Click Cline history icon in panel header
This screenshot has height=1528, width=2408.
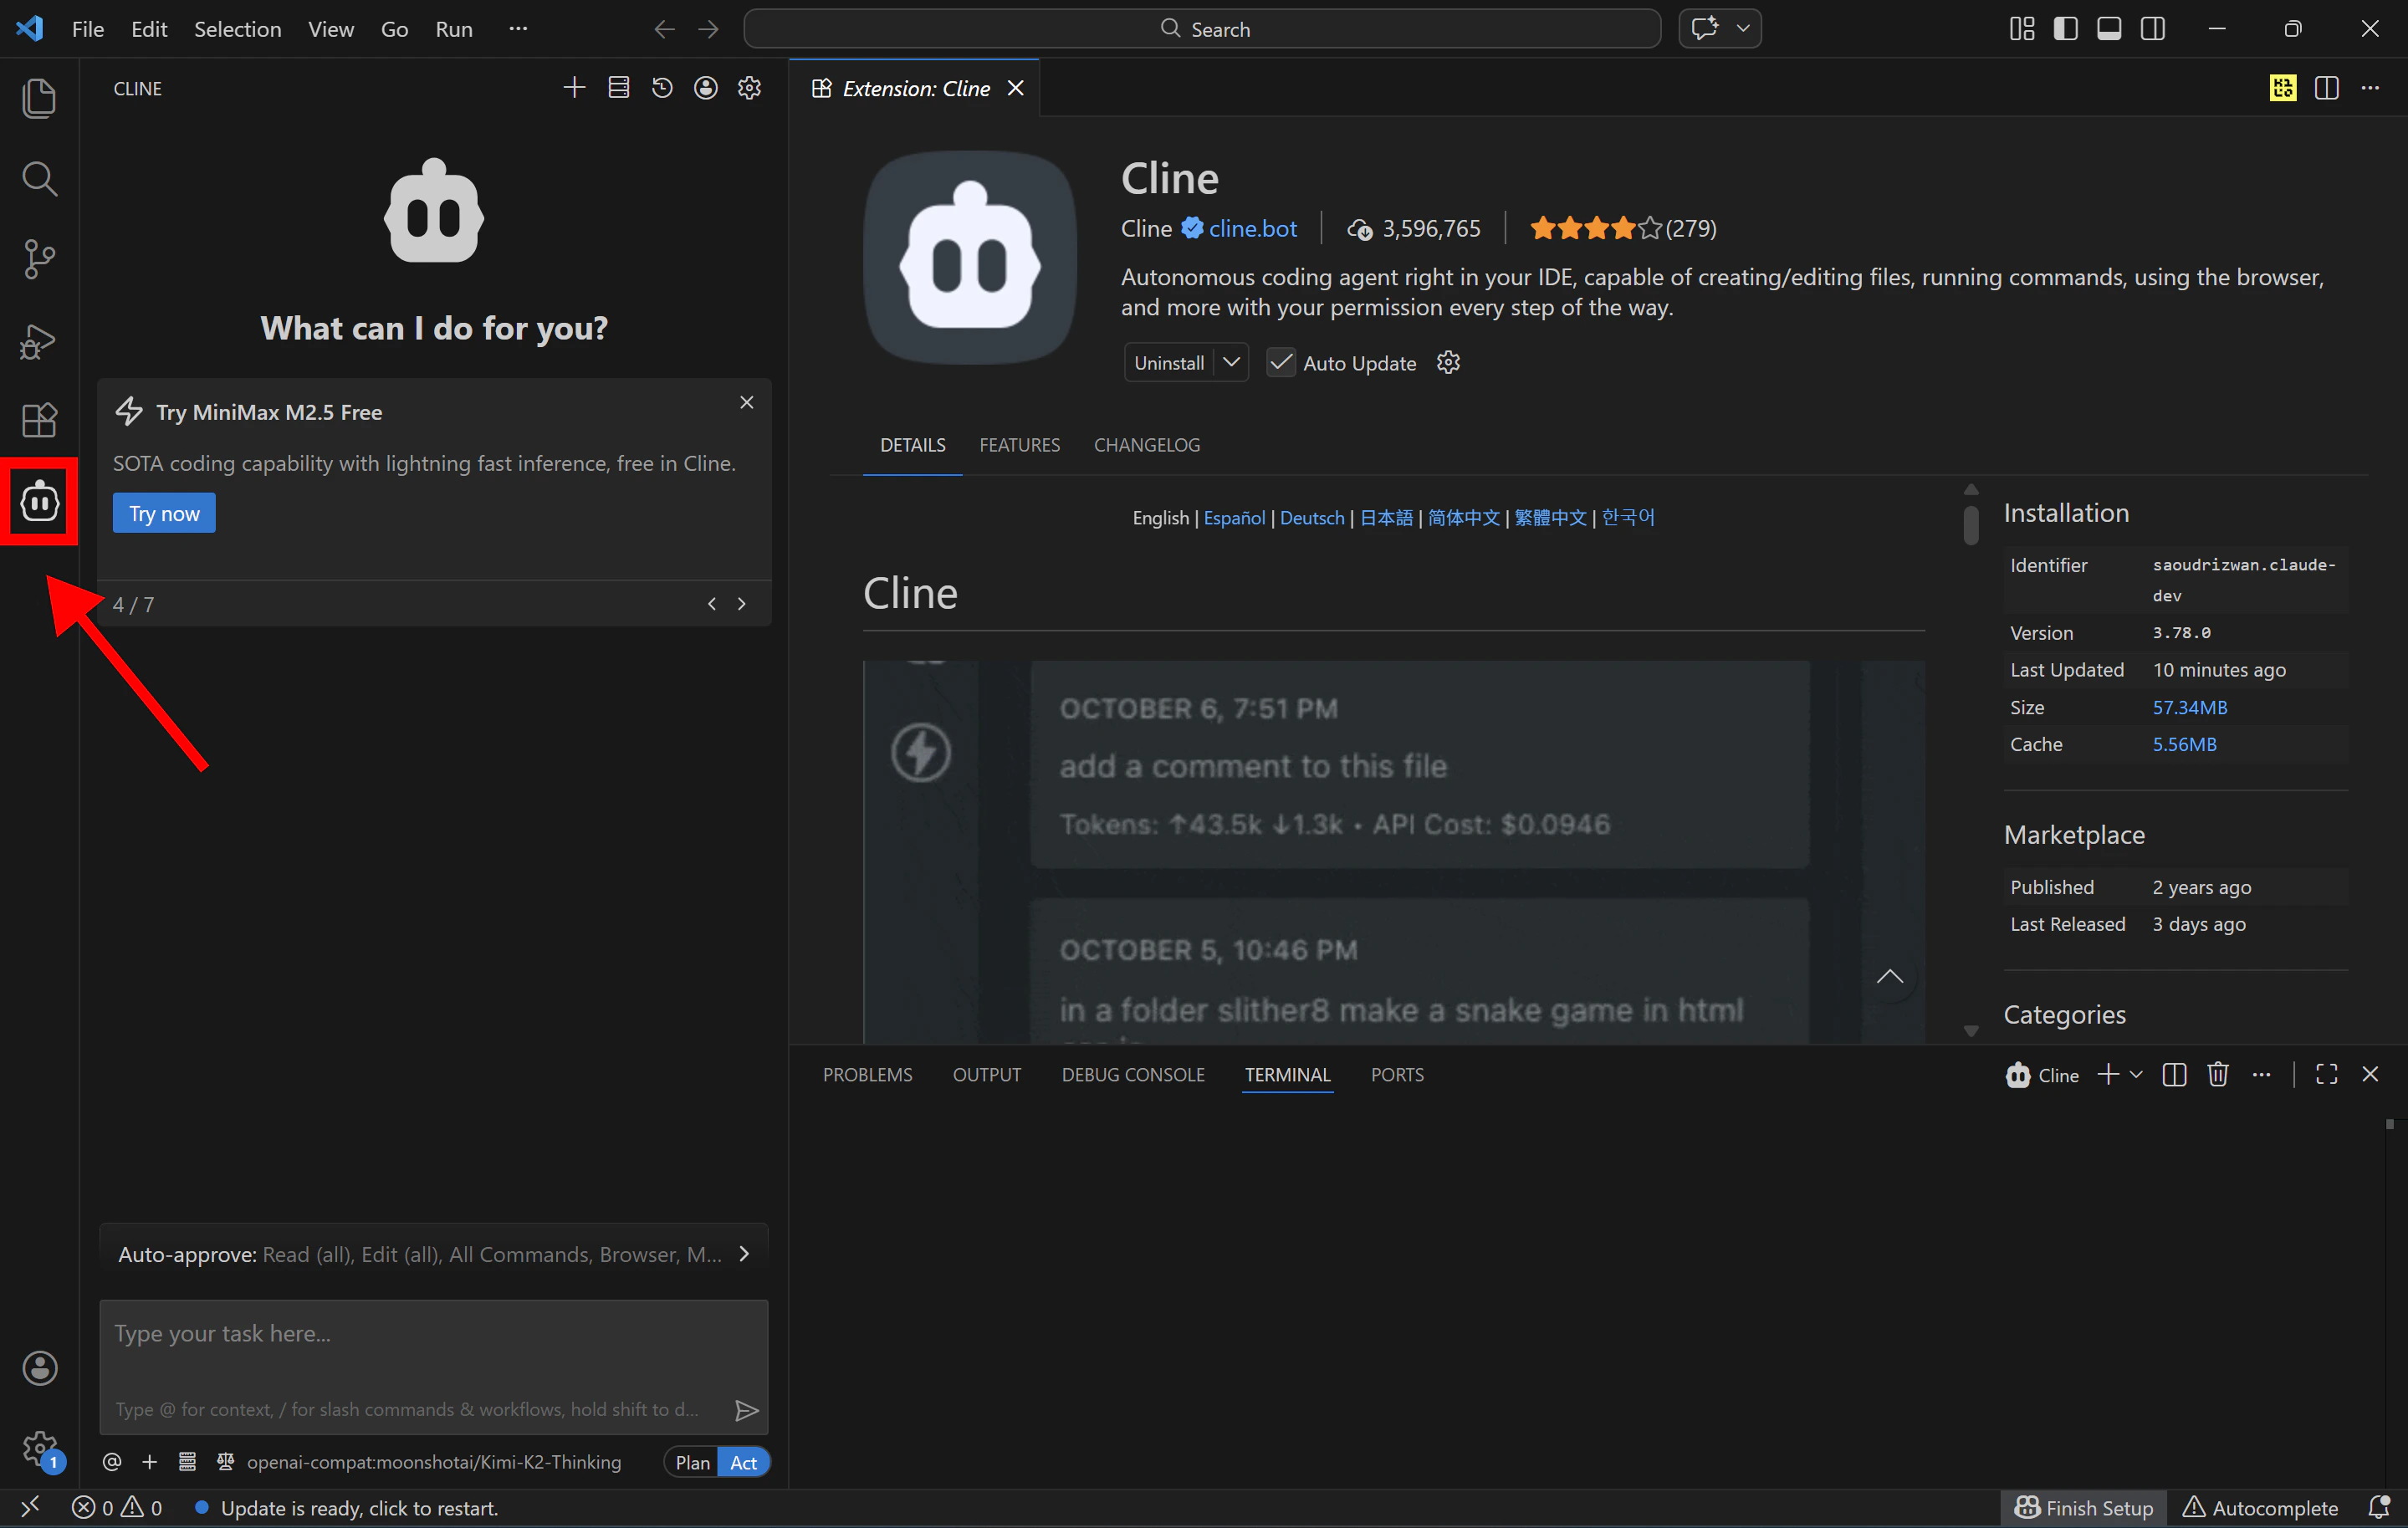point(662,88)
